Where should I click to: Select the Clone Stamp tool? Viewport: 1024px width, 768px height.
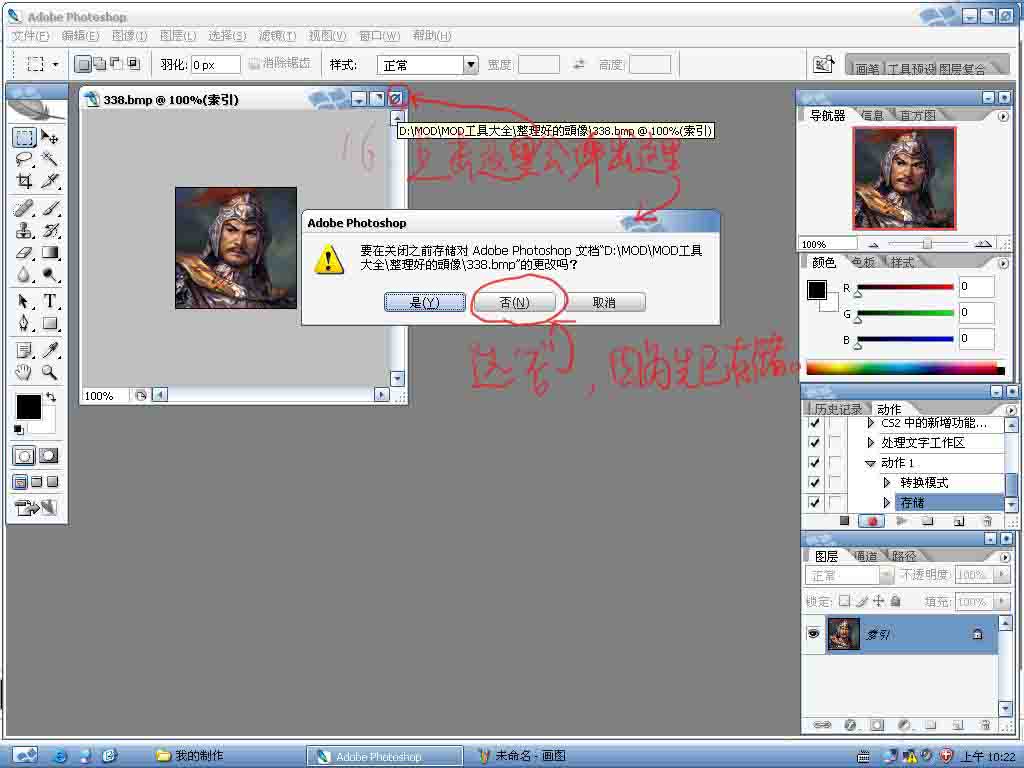tap(24, 230)
